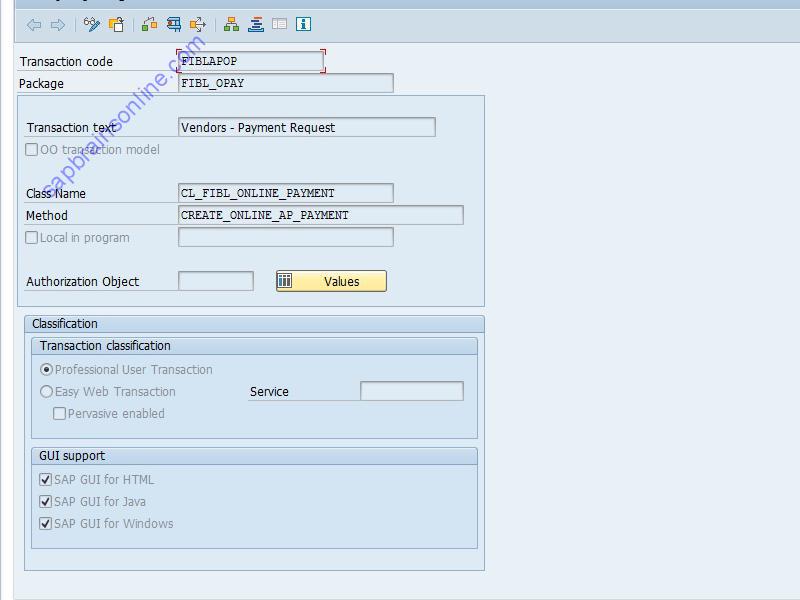Open the Display Navigation Window icon
Screen dimensions: 800x600
click(x=256, y=24)
